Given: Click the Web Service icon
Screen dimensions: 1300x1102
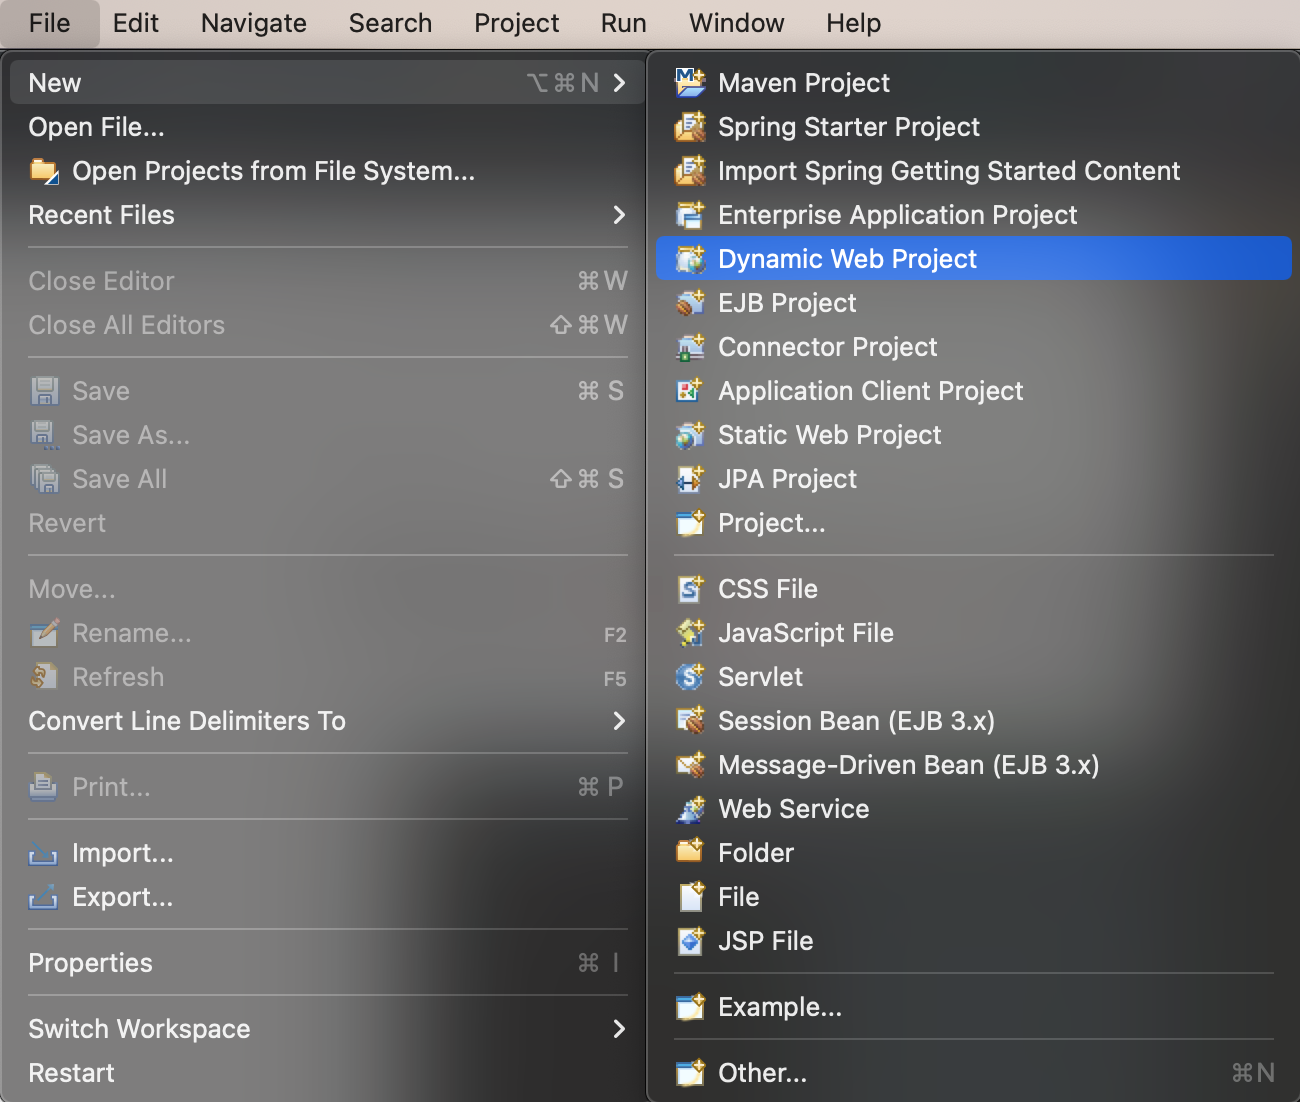Looking at the screenshot, I should click(690, 808).
